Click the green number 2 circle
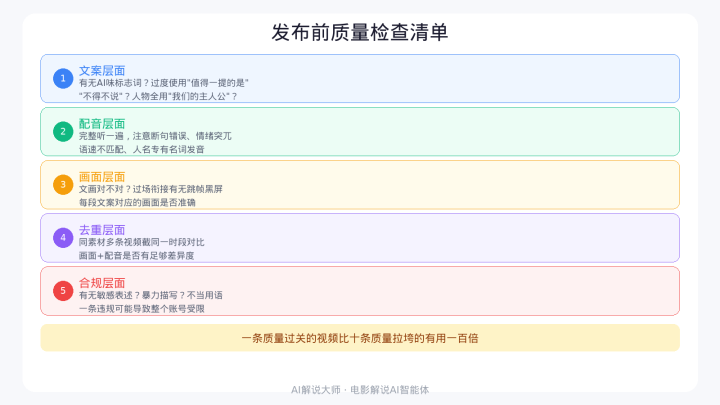The height and width of the screenshot is (405, 720). tap(63, 131)
